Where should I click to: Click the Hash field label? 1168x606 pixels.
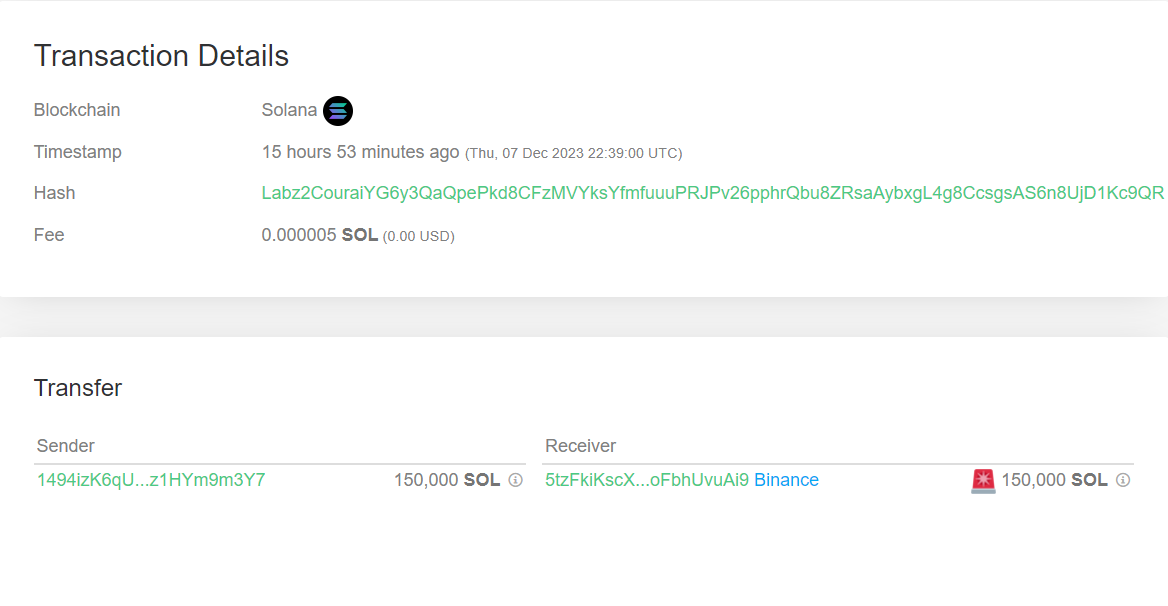[54, 193]
